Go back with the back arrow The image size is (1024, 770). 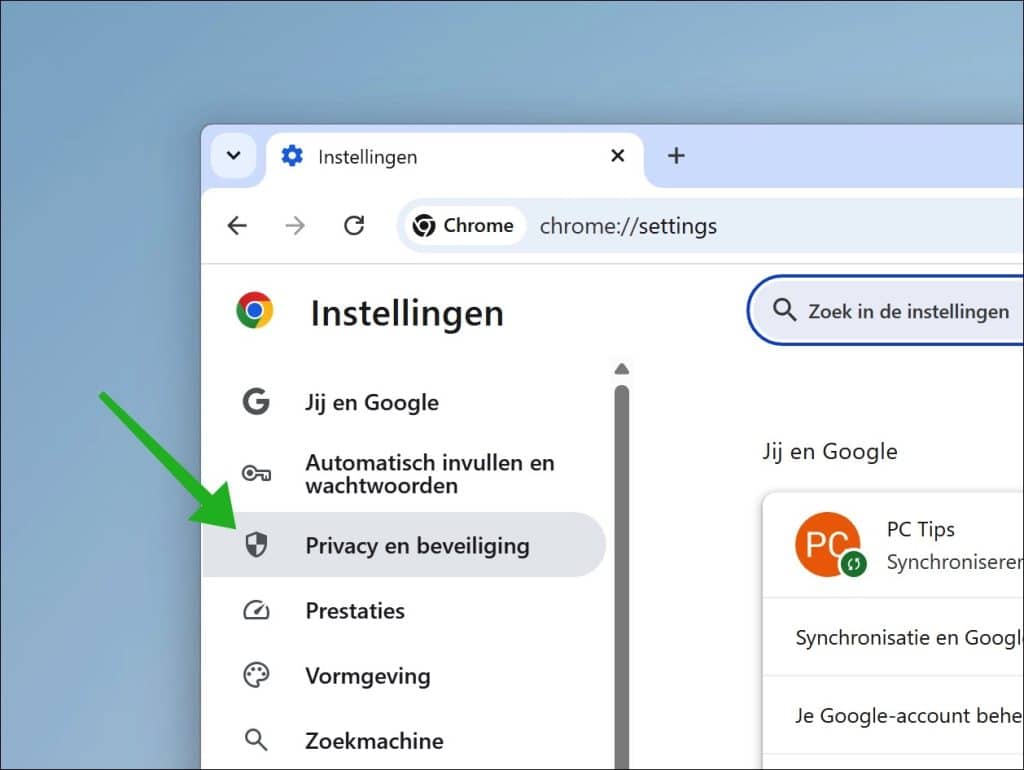pyautogui.click(x=237, y=226)
